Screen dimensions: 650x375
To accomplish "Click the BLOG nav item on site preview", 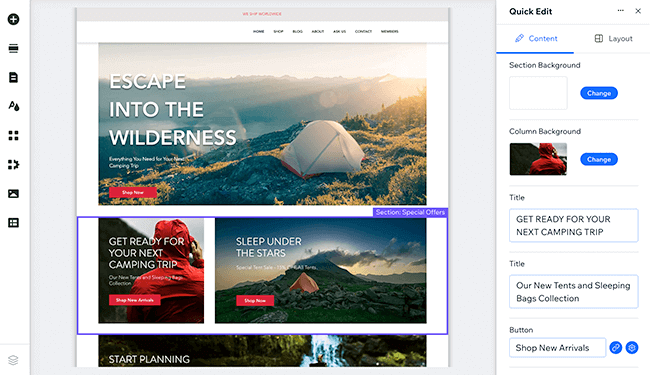I will pyautogui.click(x=298, y=31).
